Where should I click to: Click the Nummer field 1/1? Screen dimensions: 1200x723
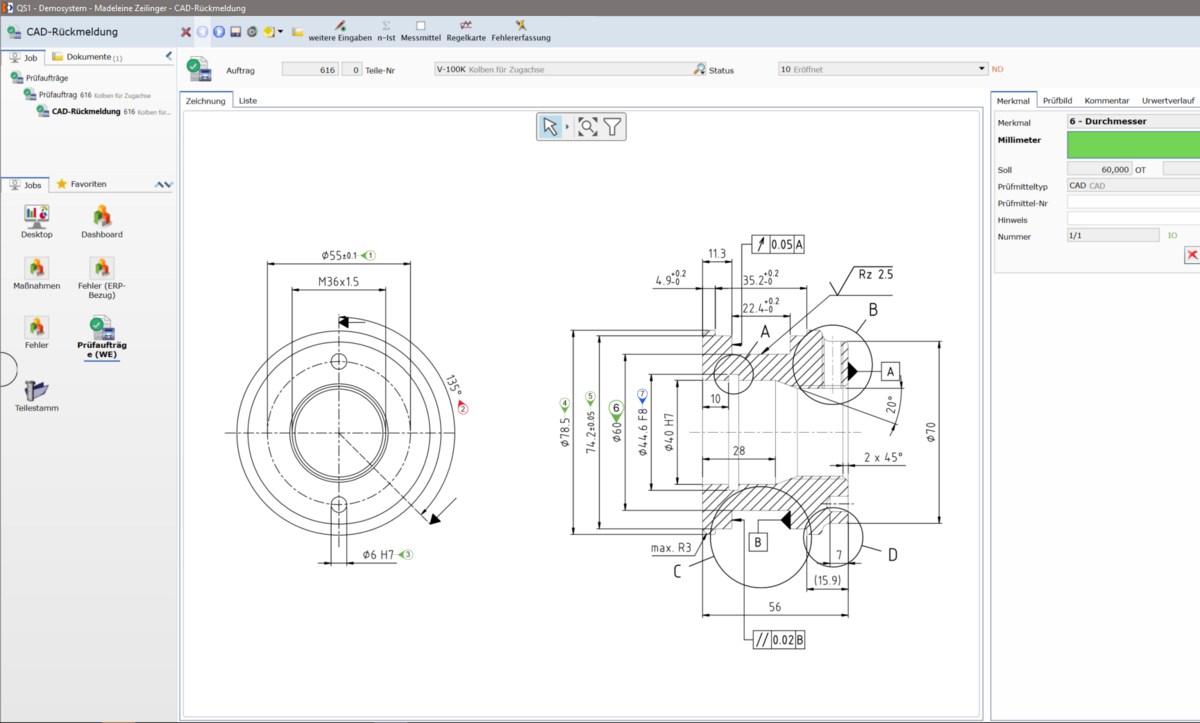[1112, 236]
